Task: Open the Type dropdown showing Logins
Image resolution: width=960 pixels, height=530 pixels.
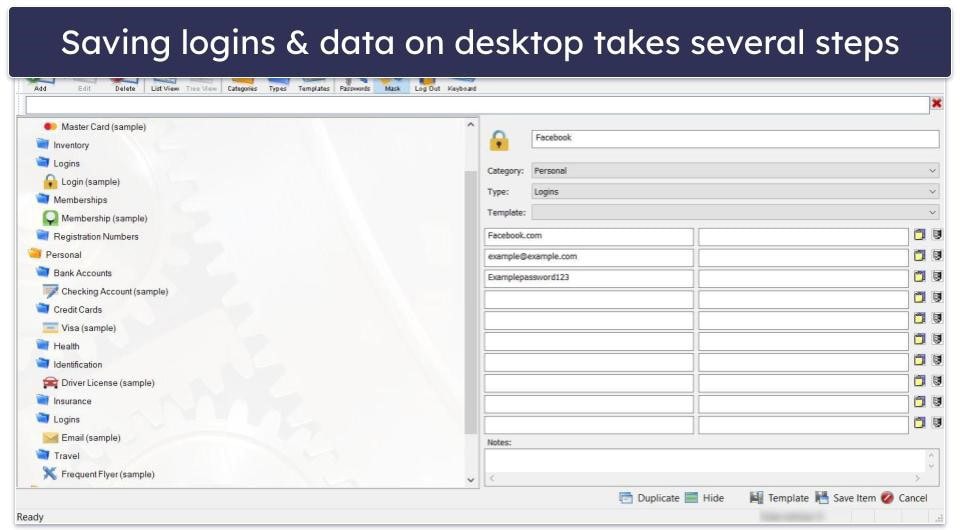Action: [735, 192]
